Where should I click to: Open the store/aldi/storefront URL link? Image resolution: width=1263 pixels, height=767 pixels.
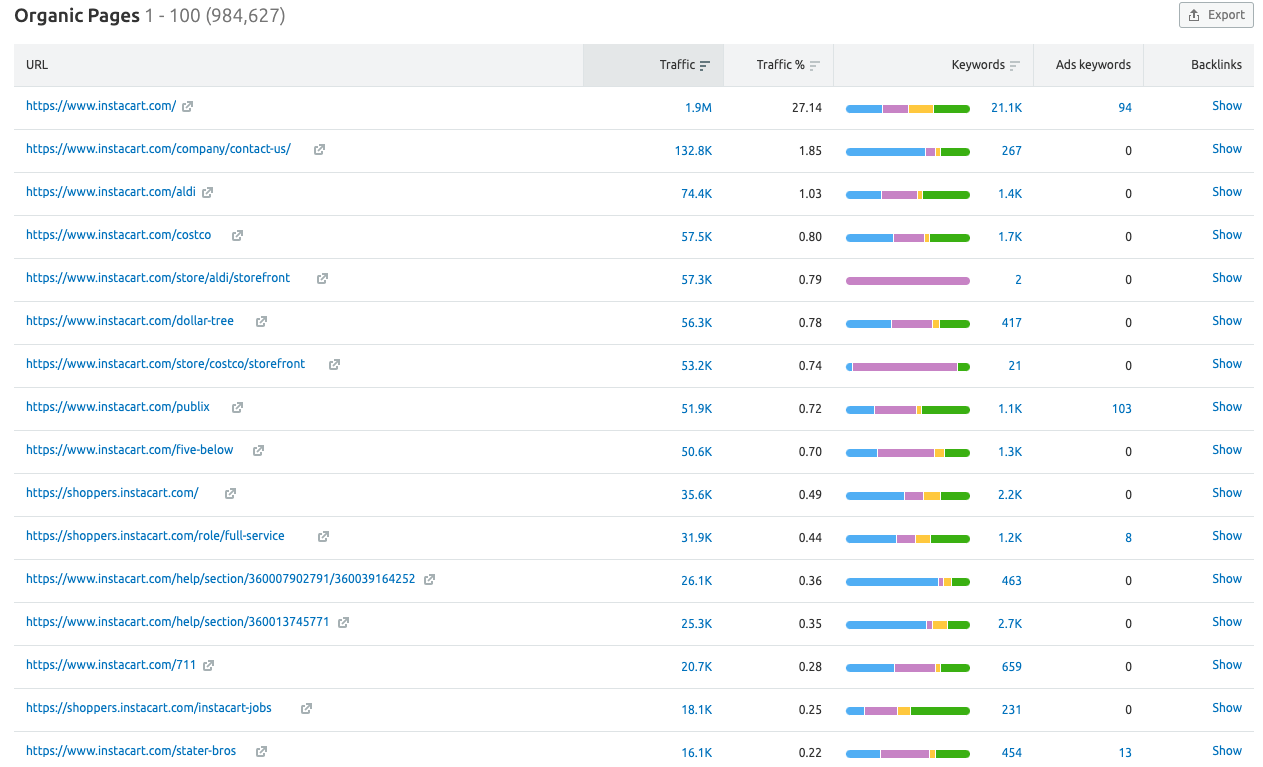click(x=158, y=278)
